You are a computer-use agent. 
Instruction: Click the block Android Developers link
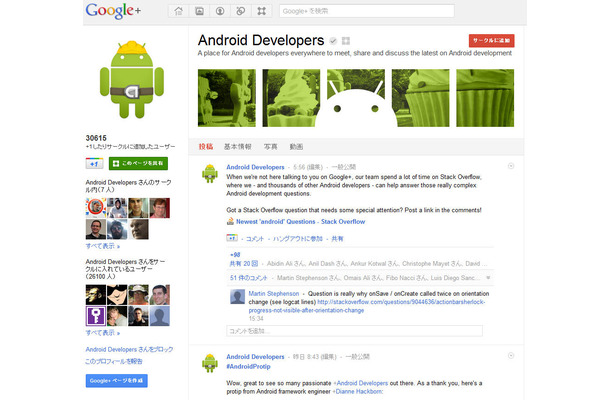tap(129, 349)
